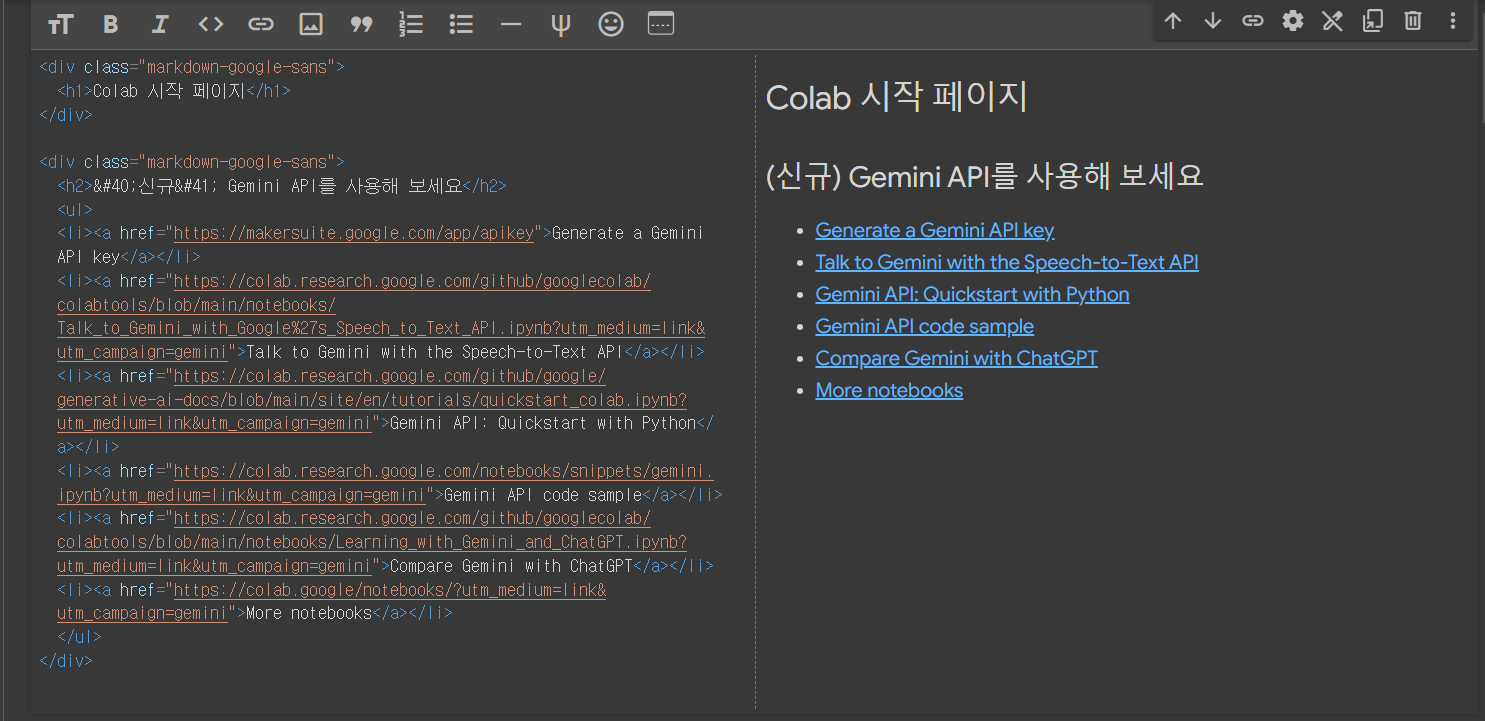This screenshot has width=1485, height=721.
Task: Insert LaTeX equation psi icon
Action: (561, 24)
